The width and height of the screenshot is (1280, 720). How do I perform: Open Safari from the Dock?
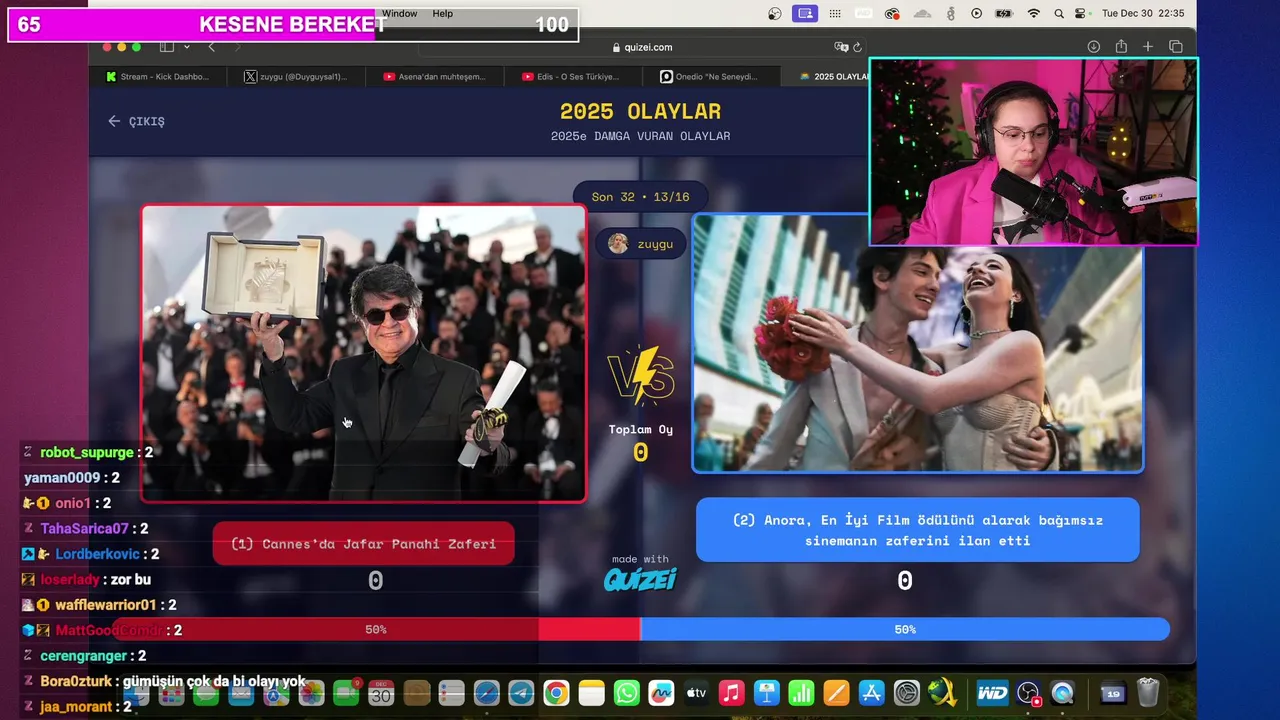click(x=486, y=693)
